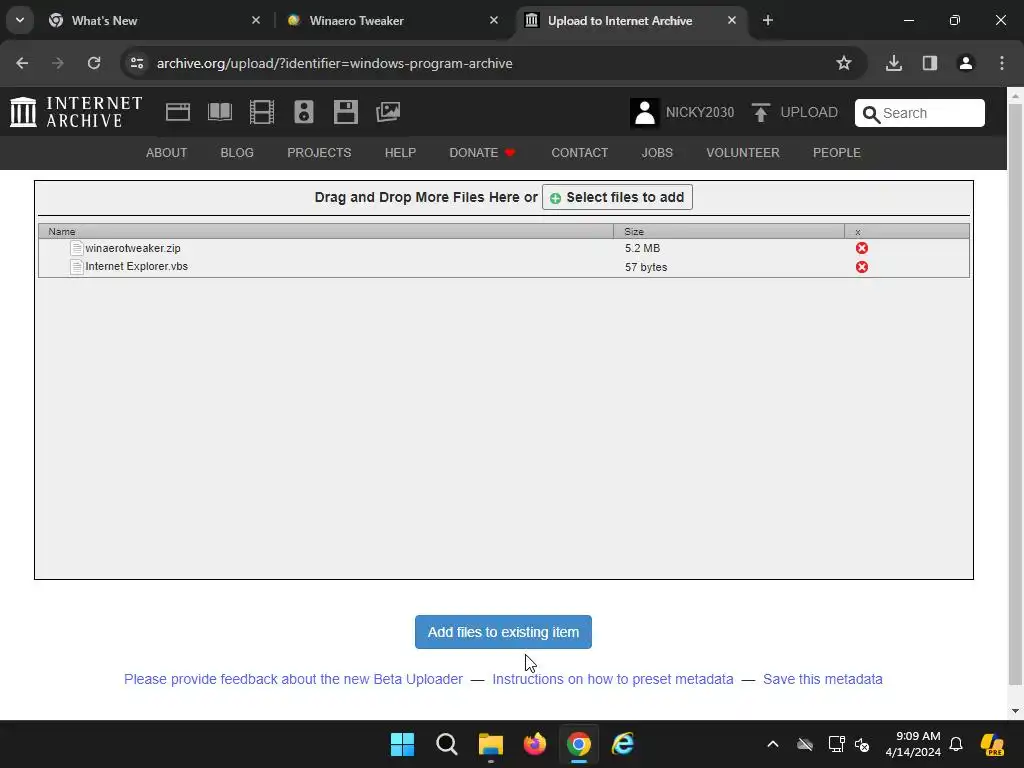1024x768 pixels.
Task: Open the Audio speaker icon
Action: coord(304,112)
